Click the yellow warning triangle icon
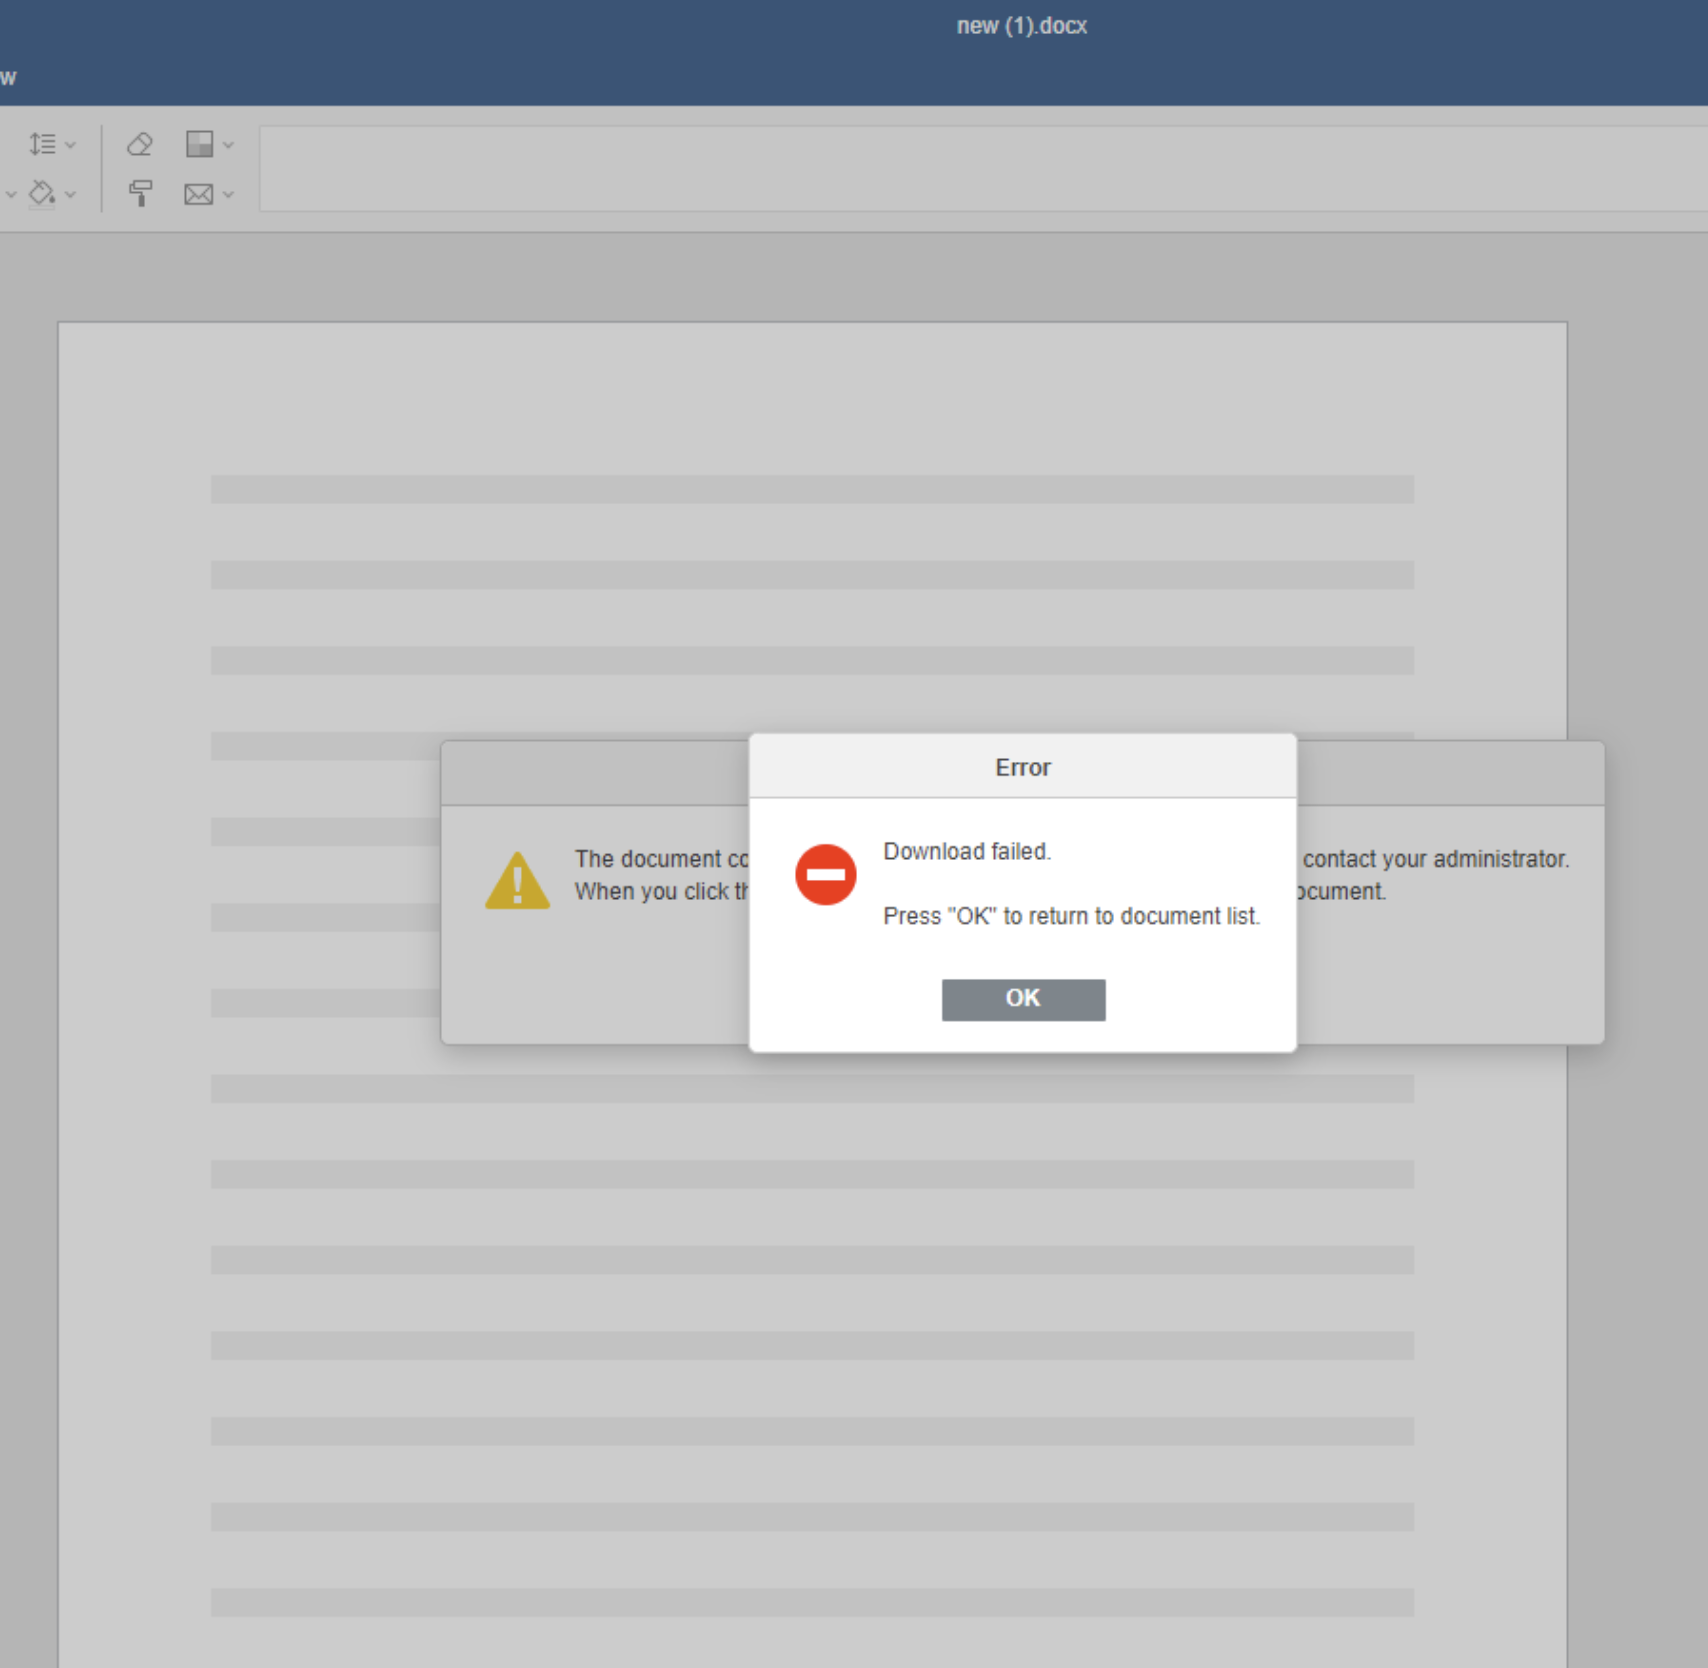The width and height of the screenshot is (1708, 1668). tap(517, 881)
